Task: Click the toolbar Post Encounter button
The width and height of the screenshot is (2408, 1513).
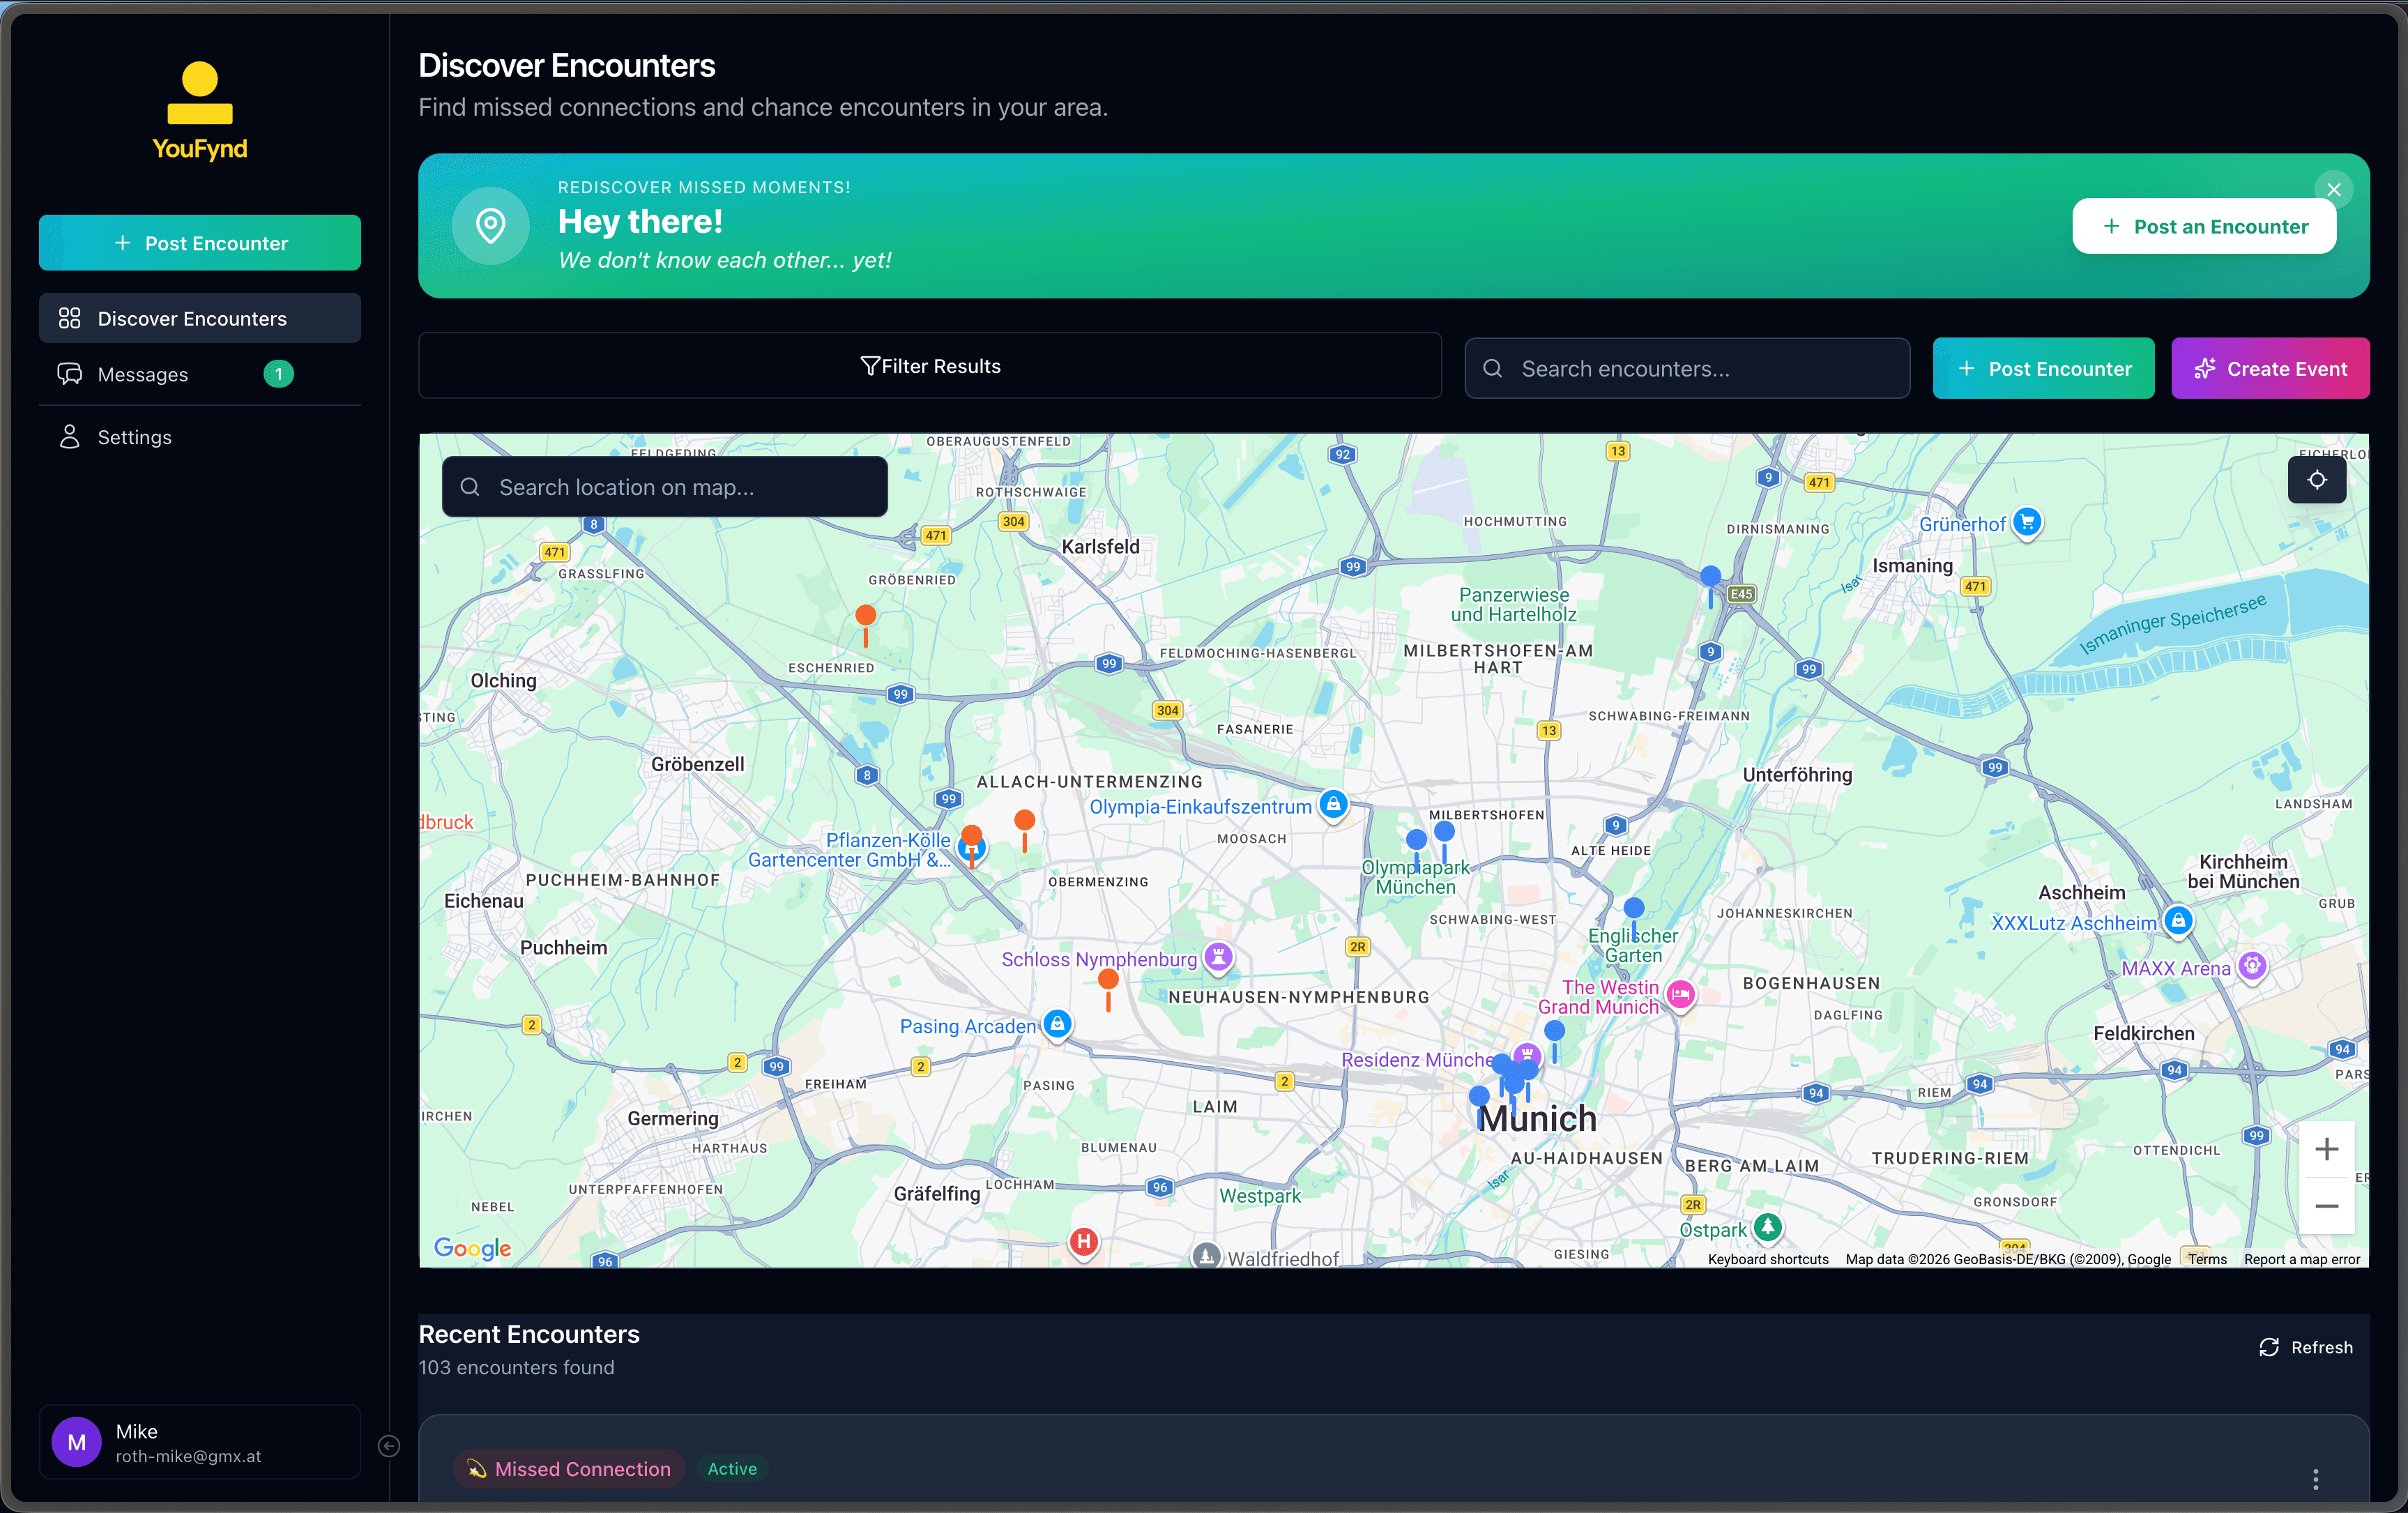Action: click(2043, 369)
